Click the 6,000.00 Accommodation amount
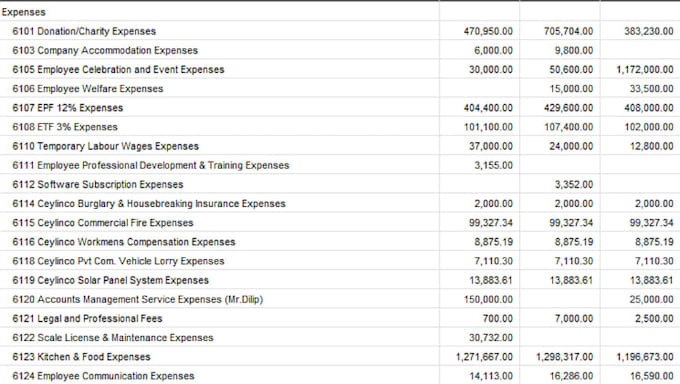The image size is (680, 384). point(493,50)
